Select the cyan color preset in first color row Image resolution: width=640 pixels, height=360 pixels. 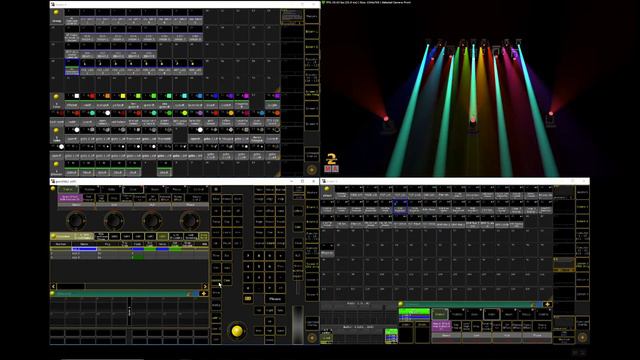click(x=180, y=100)
